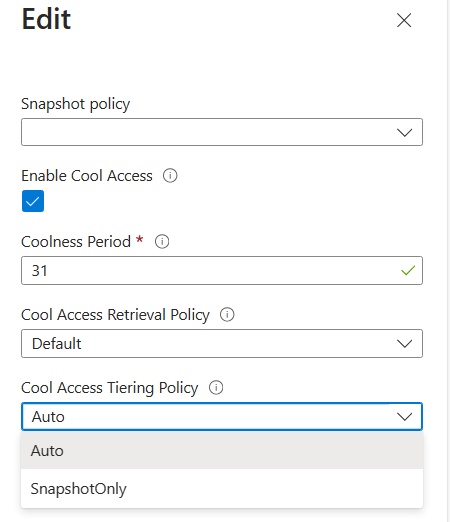The image size is (450, 522).
Task: Open the Snapshot policy dropdown
Action: pos(222,132)
